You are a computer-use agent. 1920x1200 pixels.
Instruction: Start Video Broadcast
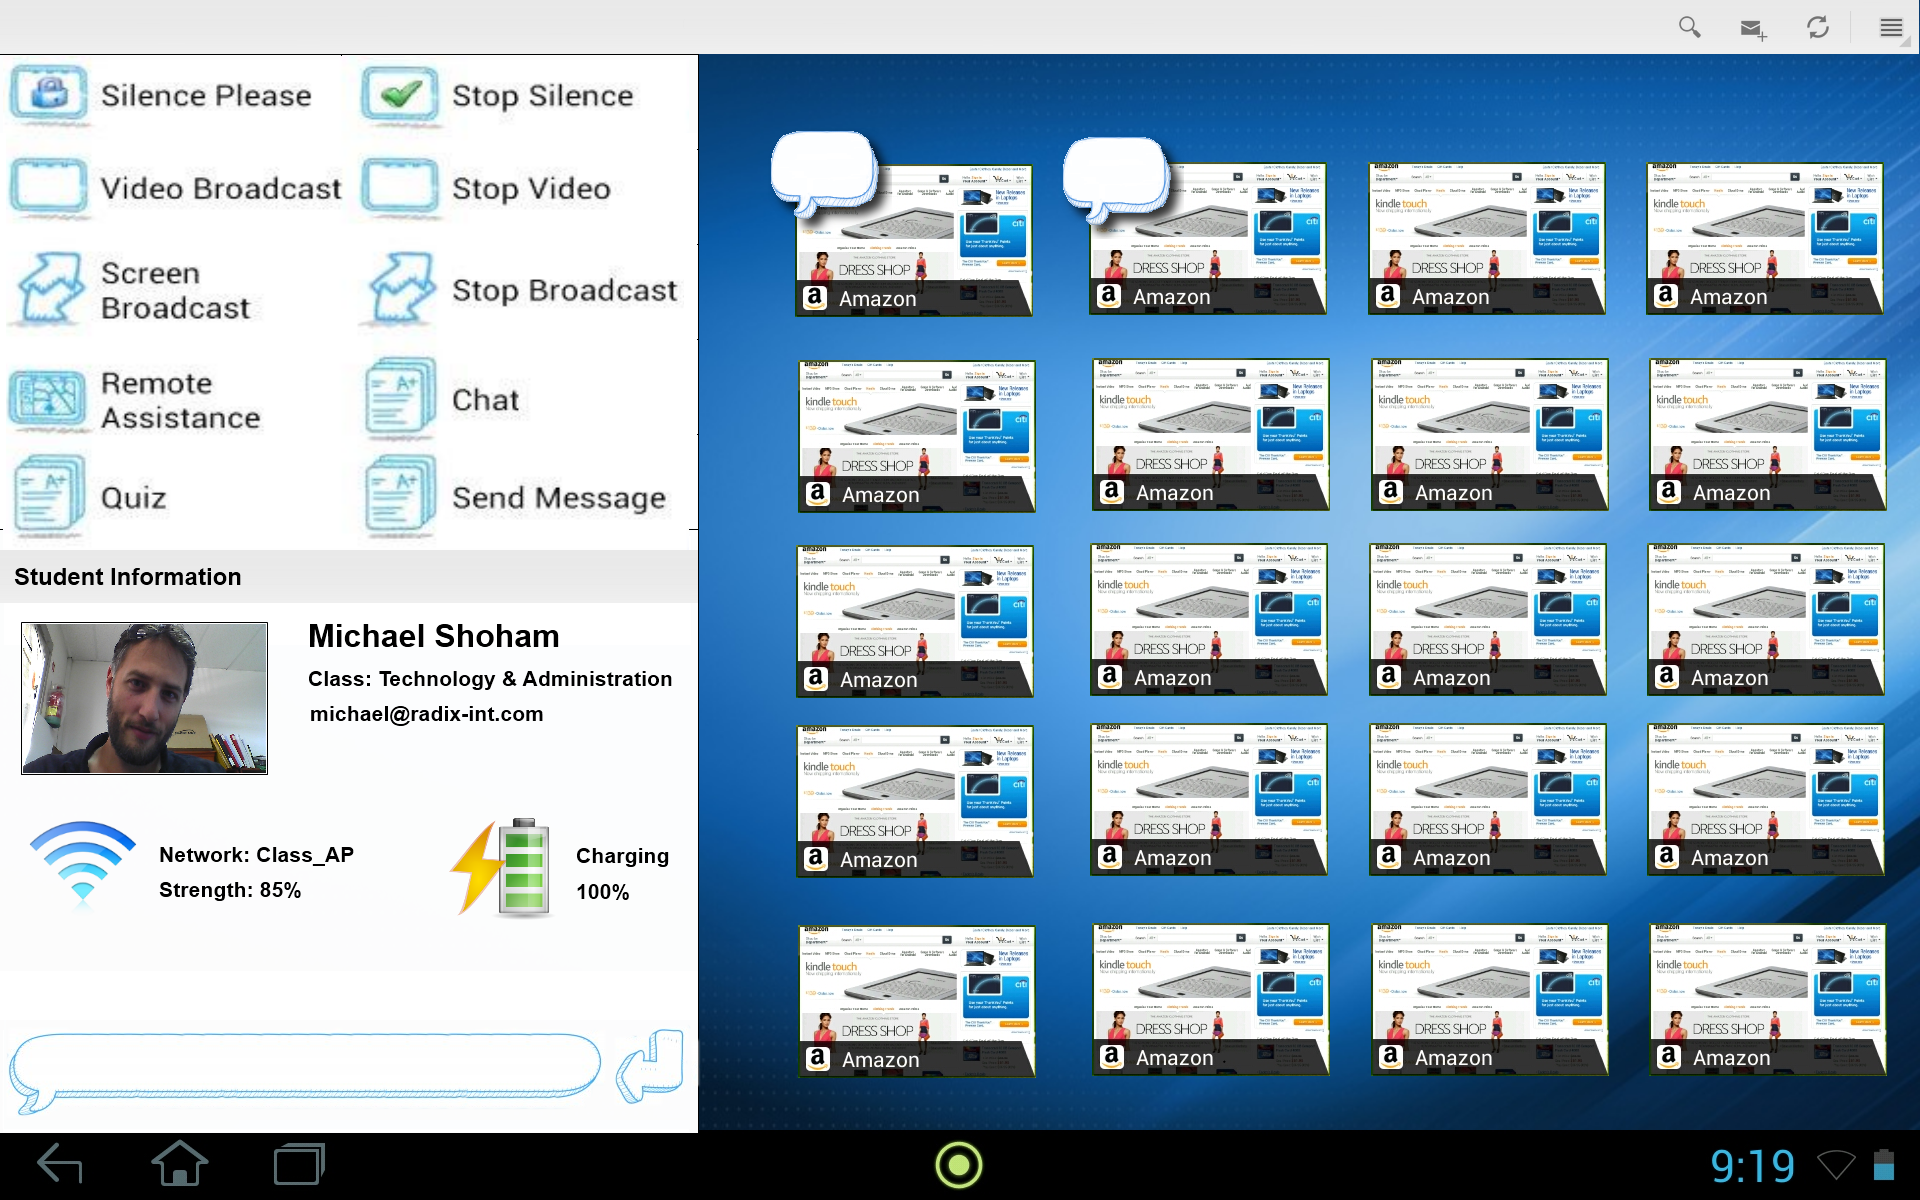click(48, 188)
